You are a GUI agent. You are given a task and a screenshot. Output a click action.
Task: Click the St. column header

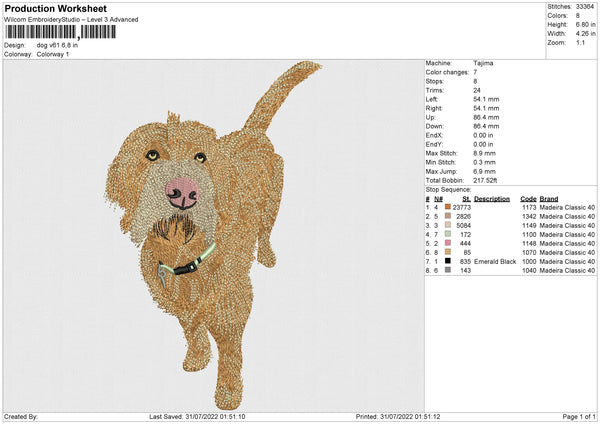(467, 198)
